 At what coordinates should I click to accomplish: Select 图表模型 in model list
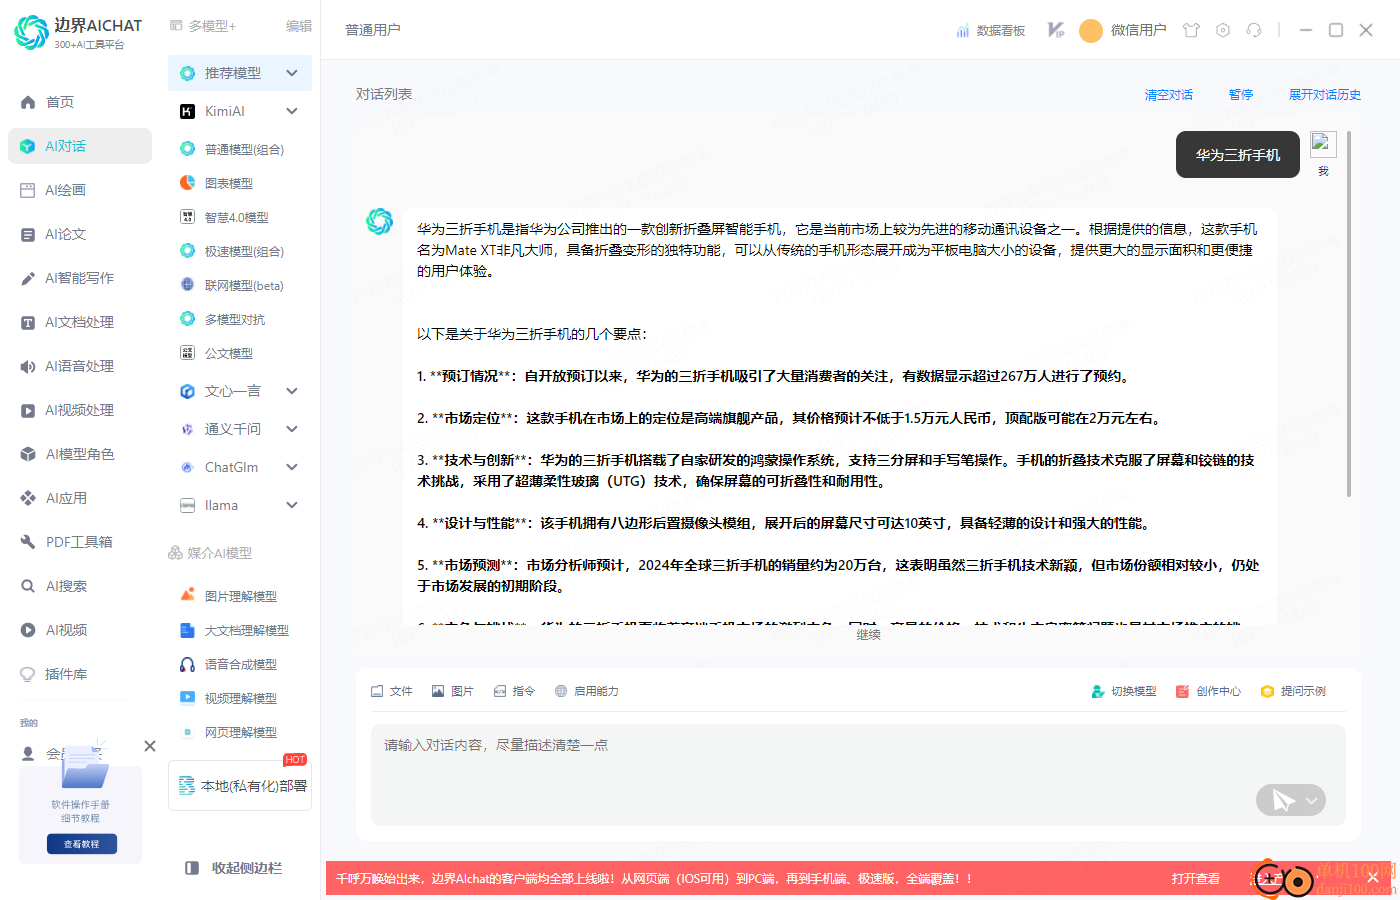pos(229,183)
